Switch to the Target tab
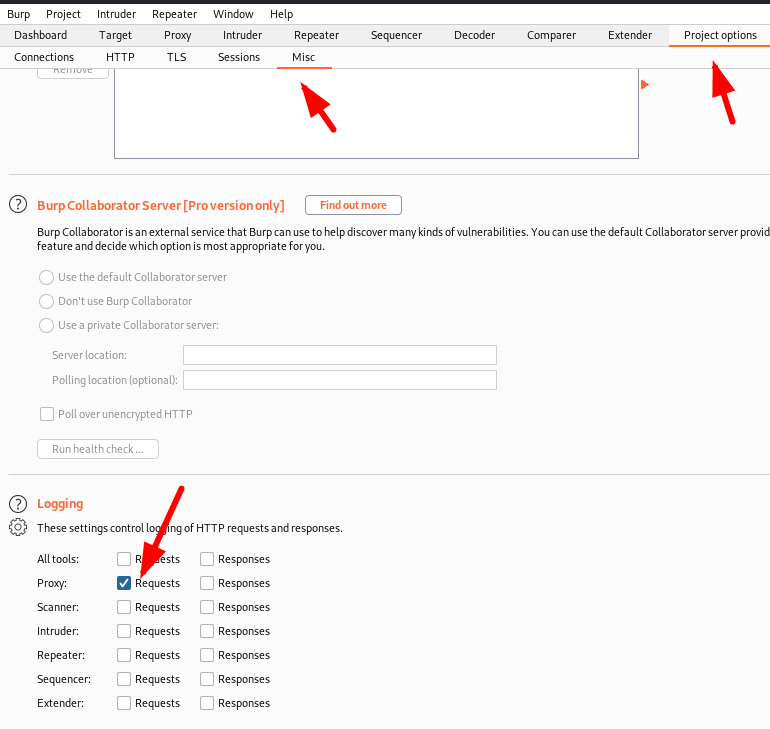The width and height of the screenshot is (770, 729). coord(115,35)
